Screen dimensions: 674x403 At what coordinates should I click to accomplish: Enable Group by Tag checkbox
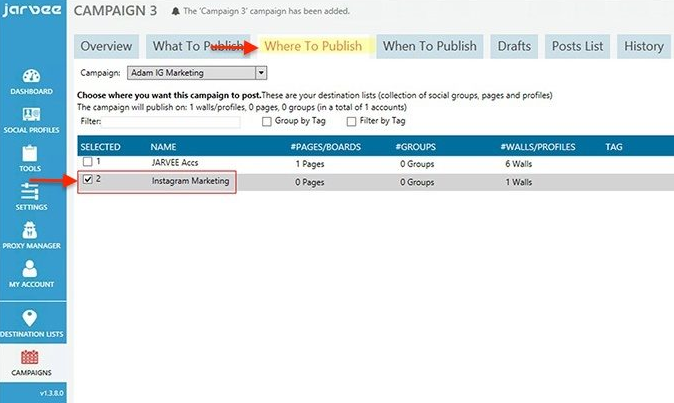(267, 122)
